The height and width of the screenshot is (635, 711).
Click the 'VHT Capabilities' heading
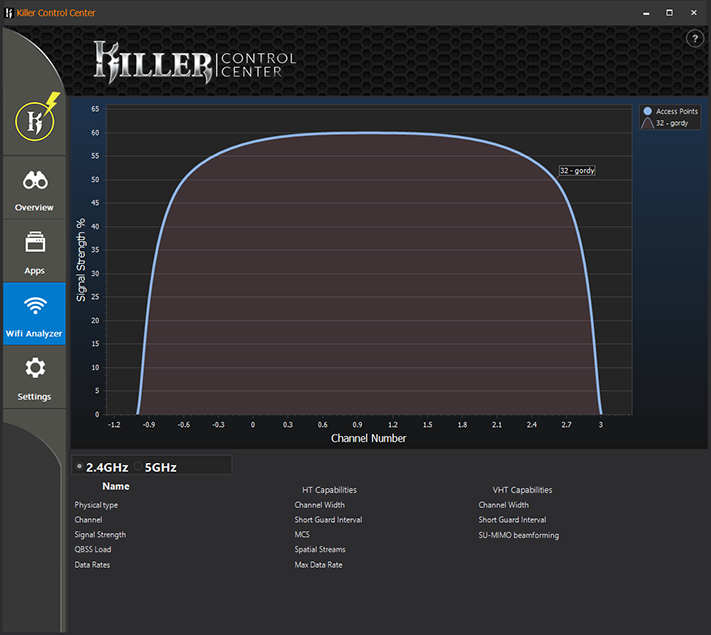[522, 490]
